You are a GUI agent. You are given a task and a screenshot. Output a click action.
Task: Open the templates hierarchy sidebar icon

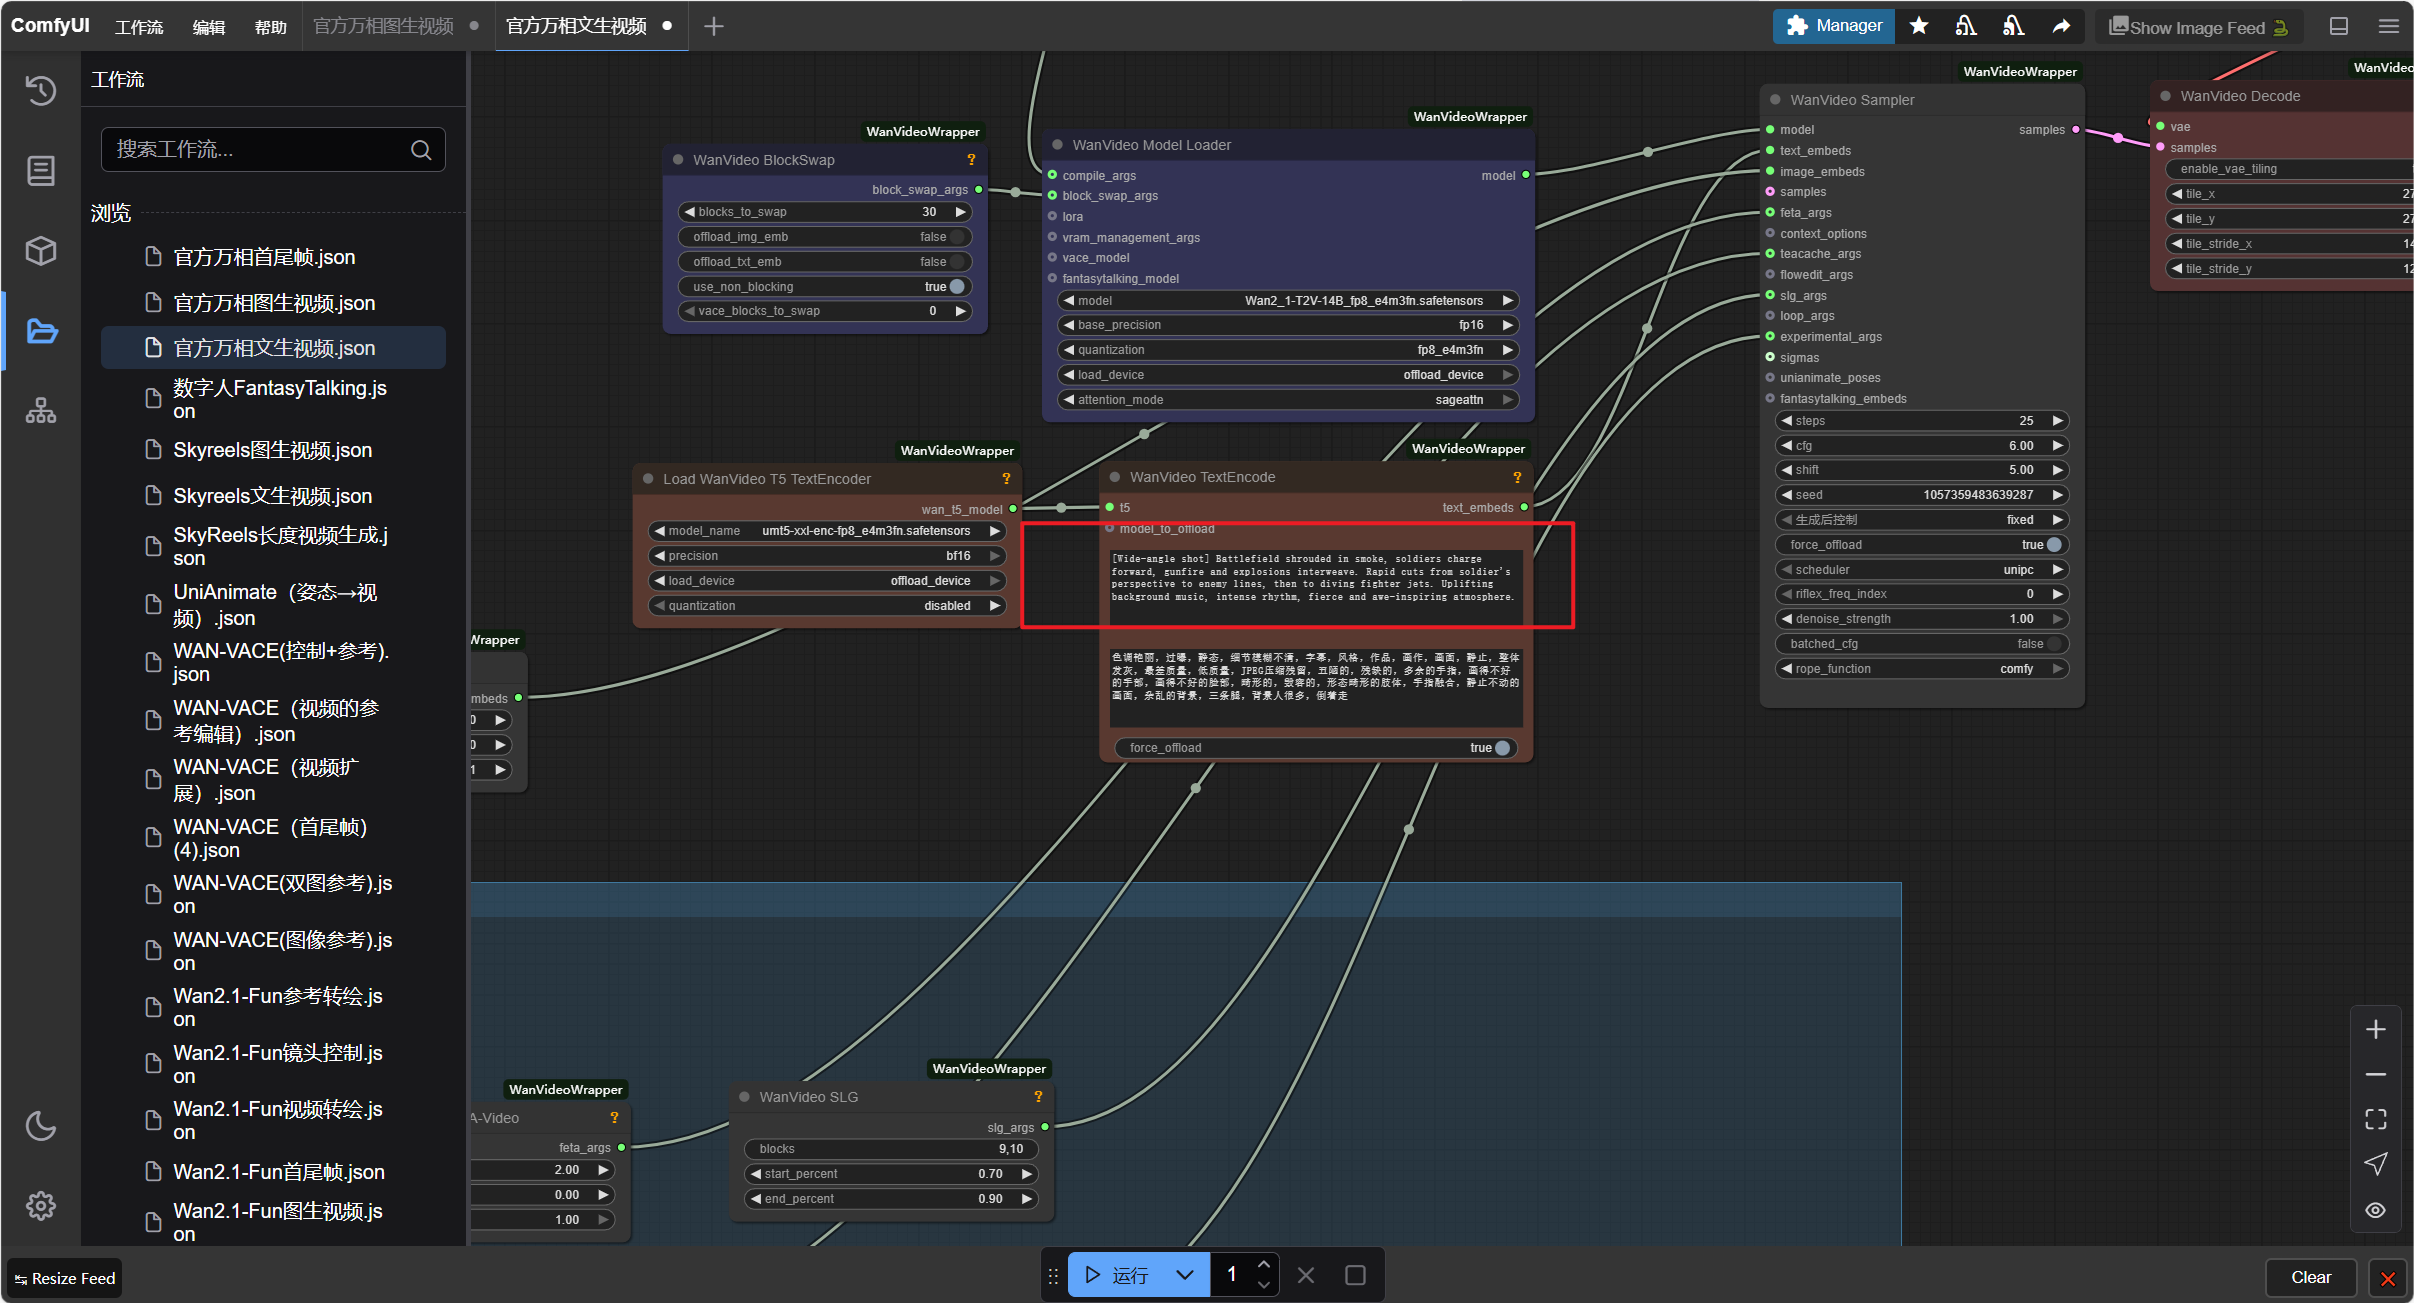(40, 411)
